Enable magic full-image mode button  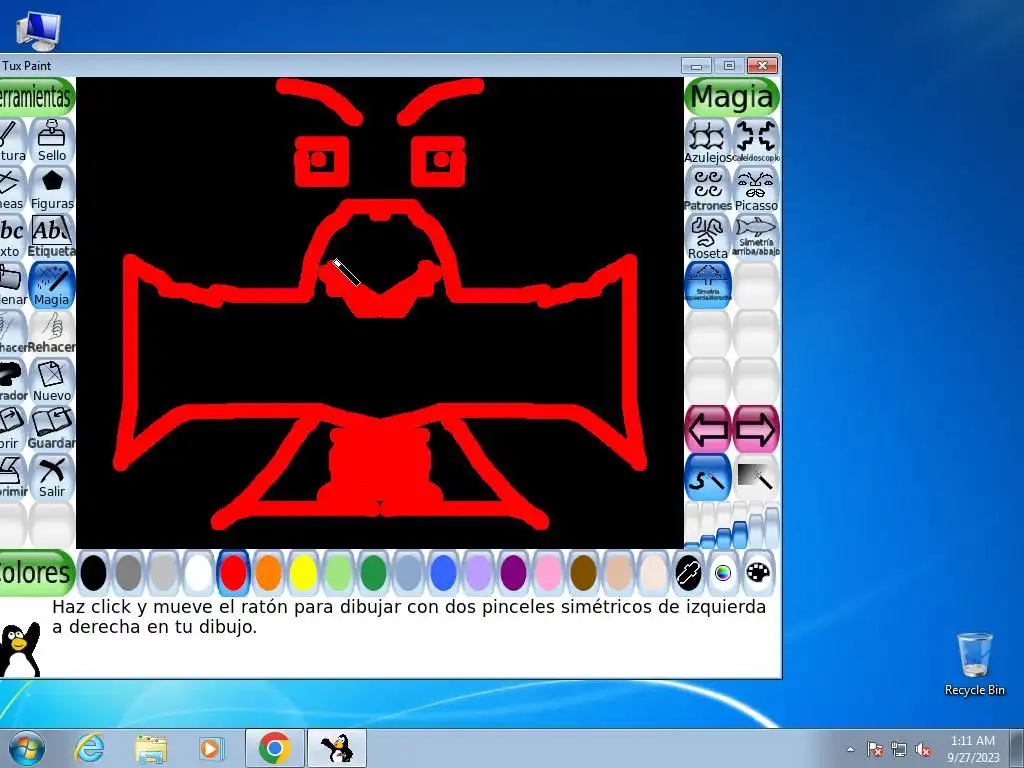(756, 477)
